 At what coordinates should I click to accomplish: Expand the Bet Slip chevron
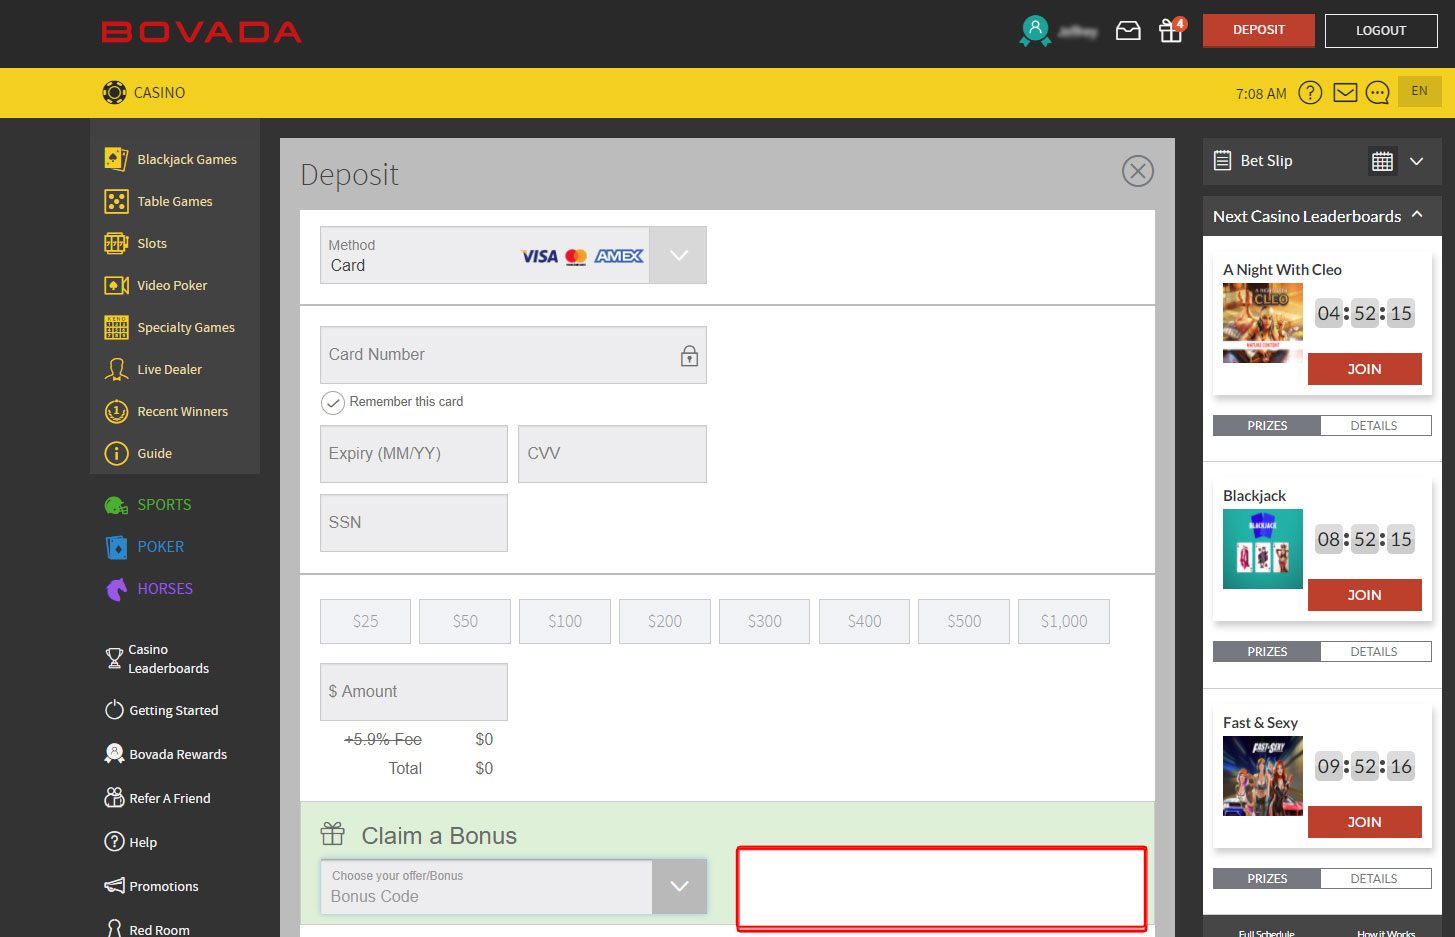[x=1417, y=161]
